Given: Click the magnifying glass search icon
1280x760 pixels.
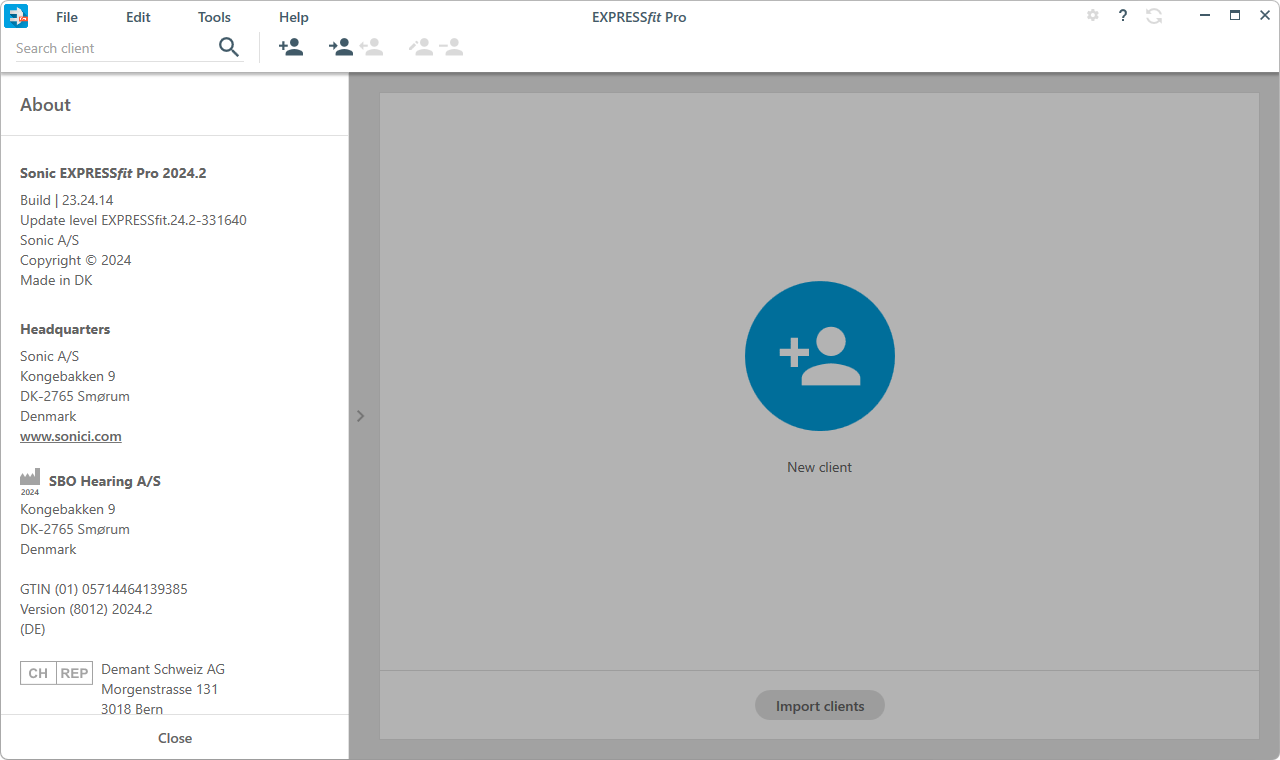Looking at the screenshot, I should point(229,47).
